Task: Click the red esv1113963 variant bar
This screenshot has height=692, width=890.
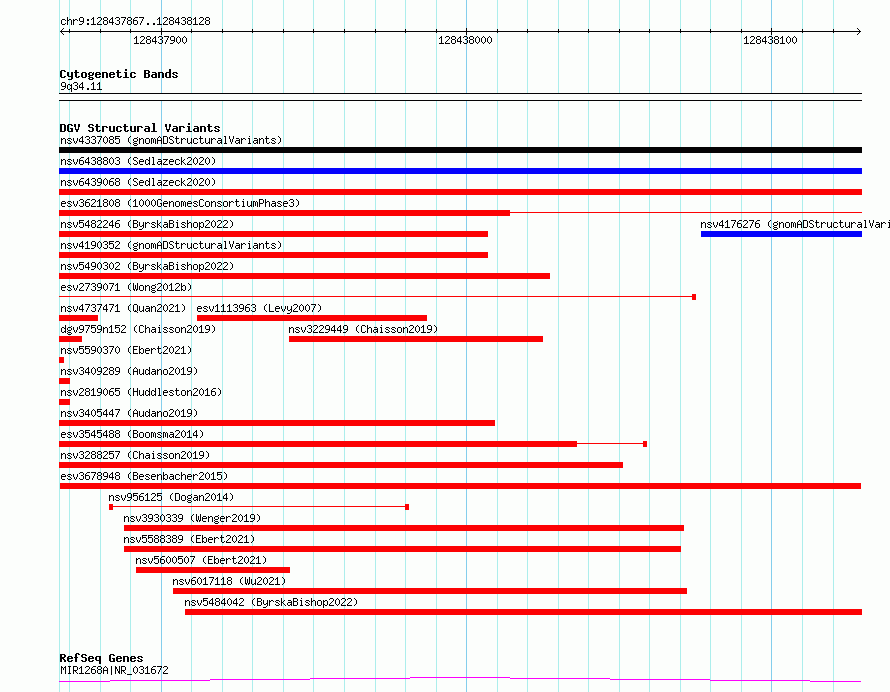Action: click(x=312, y=318)
